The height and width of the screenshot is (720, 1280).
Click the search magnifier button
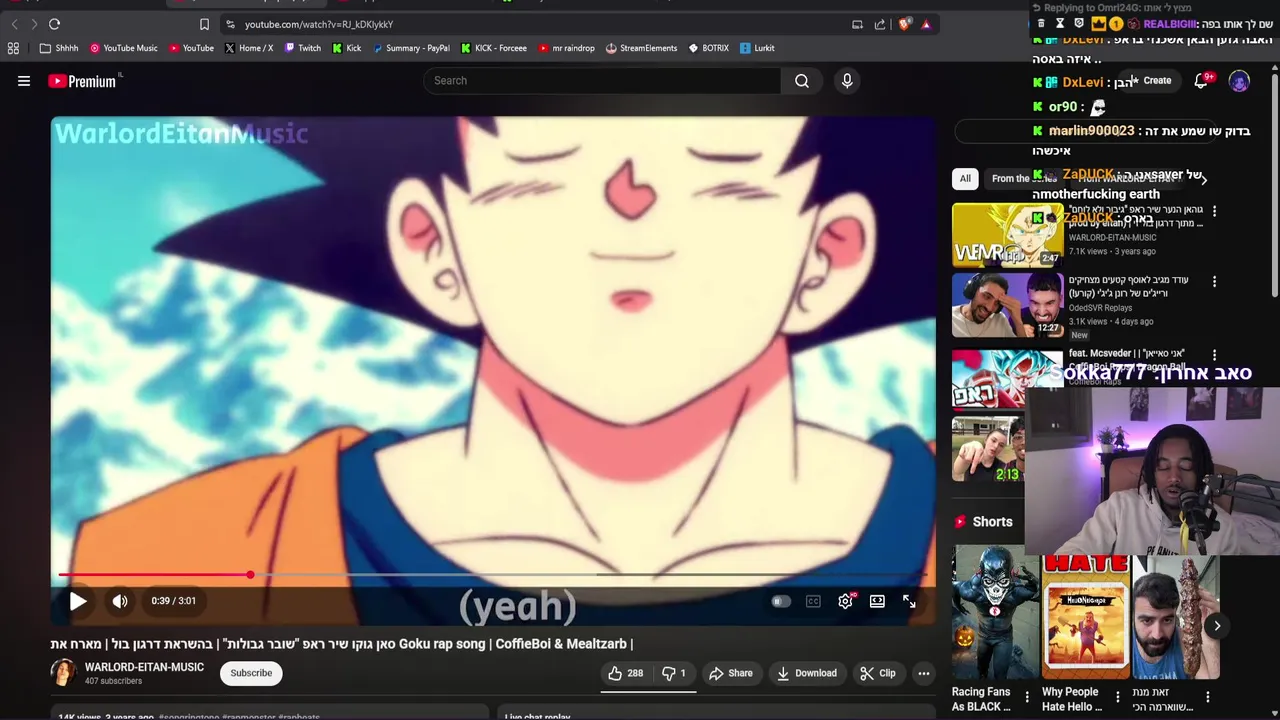[801, 81]
